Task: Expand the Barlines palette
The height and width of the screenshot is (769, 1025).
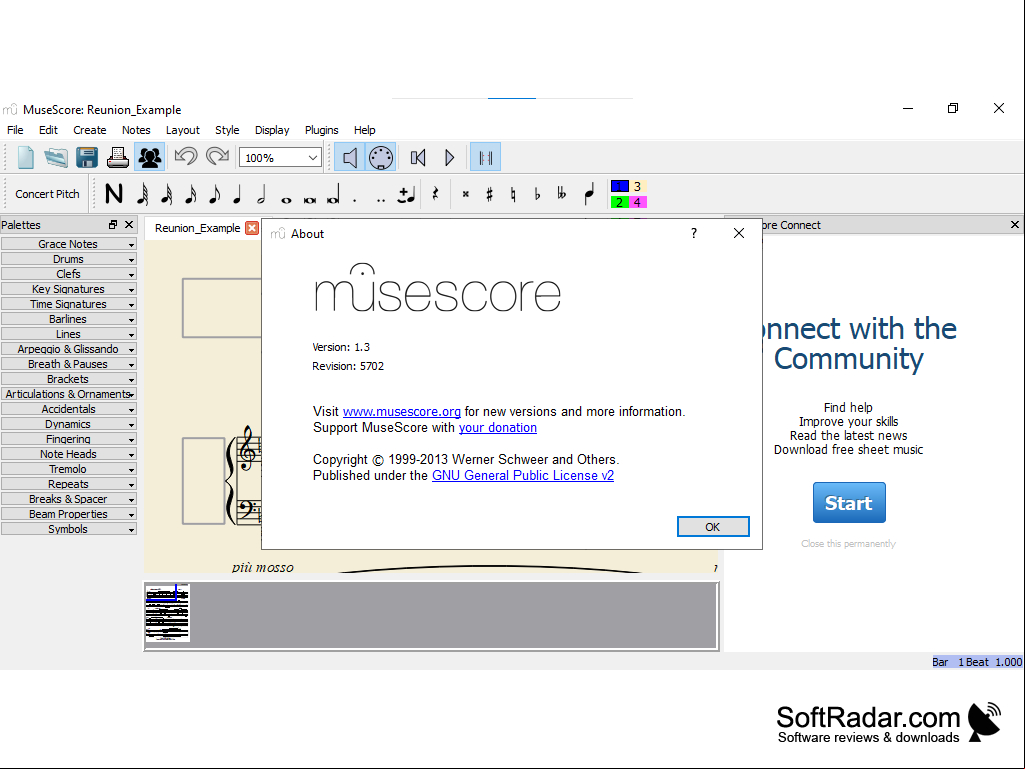Action: [x=69, y=319]
